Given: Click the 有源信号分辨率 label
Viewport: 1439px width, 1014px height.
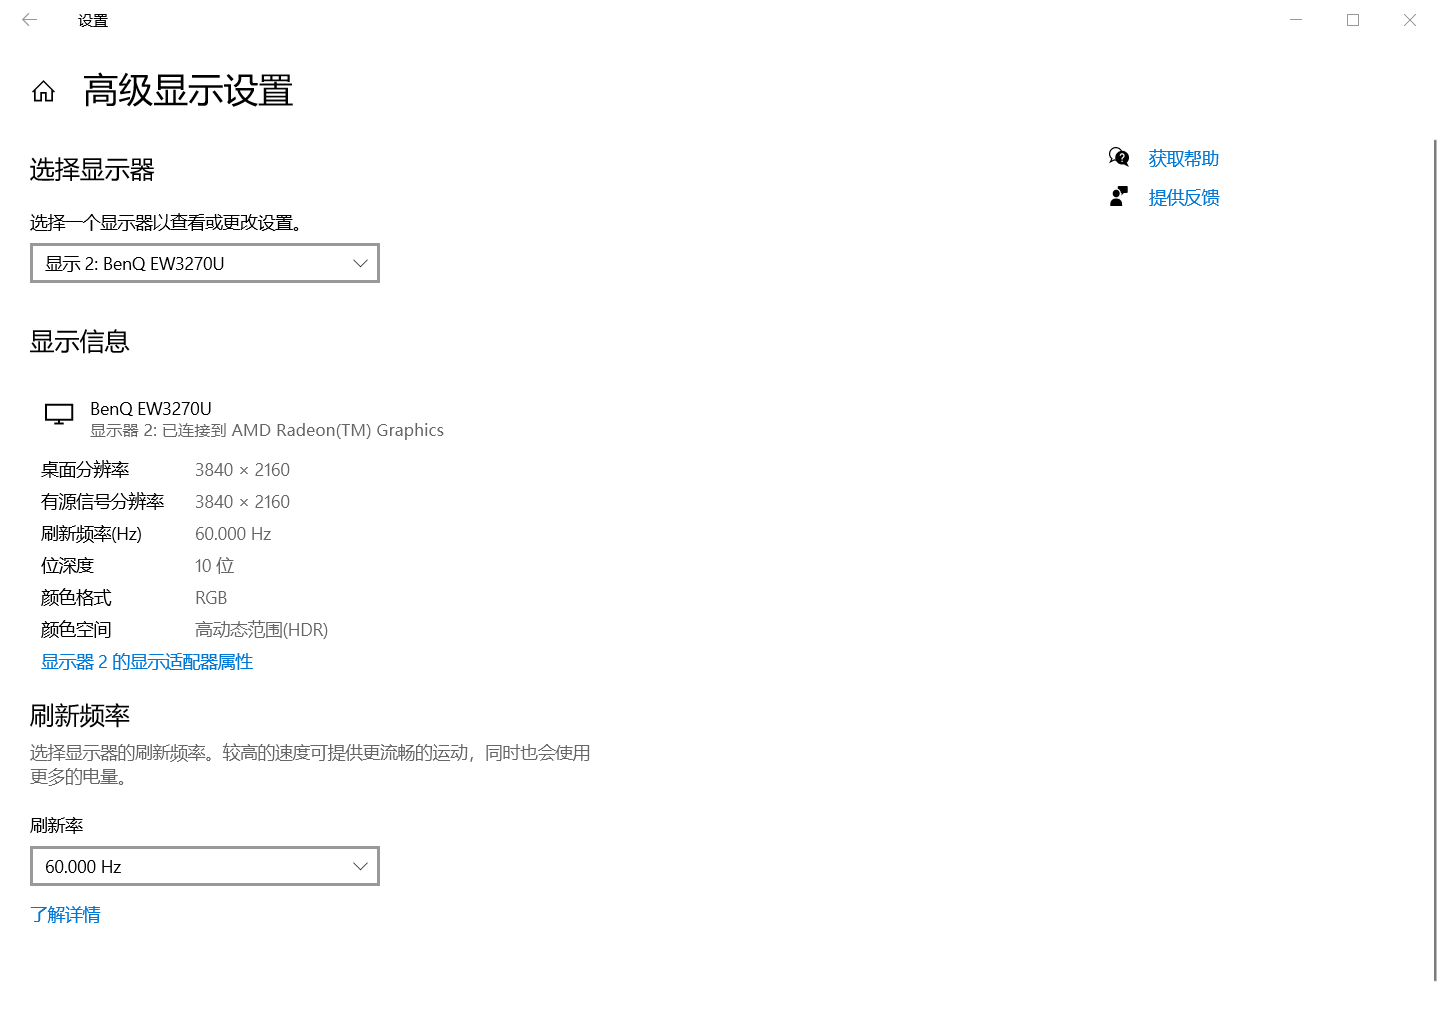Looking at the screenshot, I should tap(103, 502).
